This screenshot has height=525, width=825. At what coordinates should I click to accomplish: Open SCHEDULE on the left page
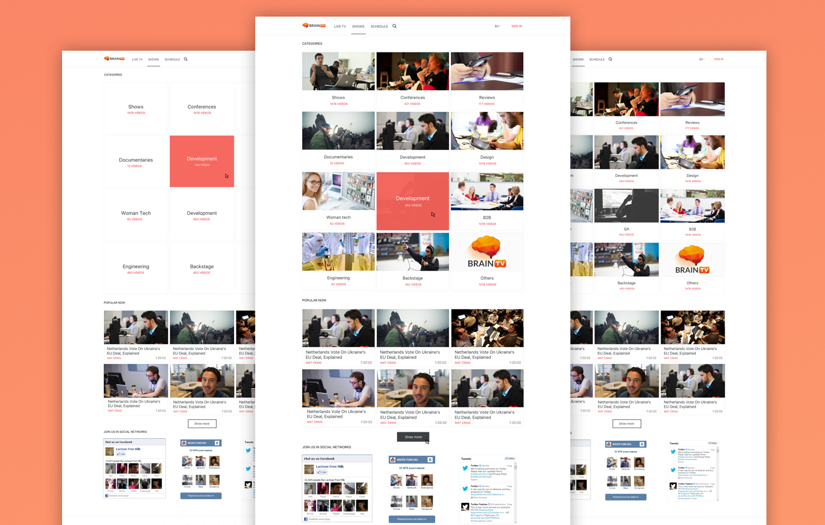(x=173, y=59)
